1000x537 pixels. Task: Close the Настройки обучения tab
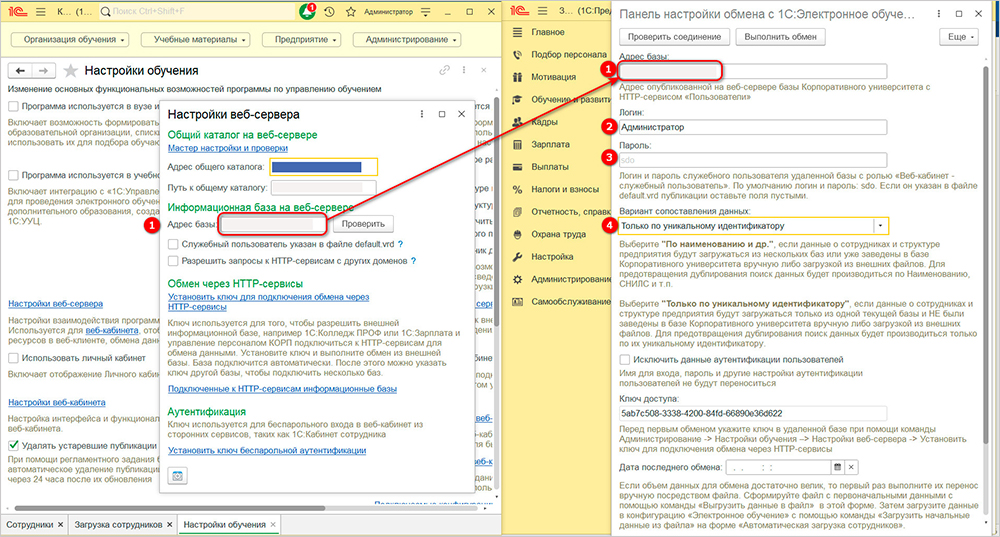(x=273, y=524)
